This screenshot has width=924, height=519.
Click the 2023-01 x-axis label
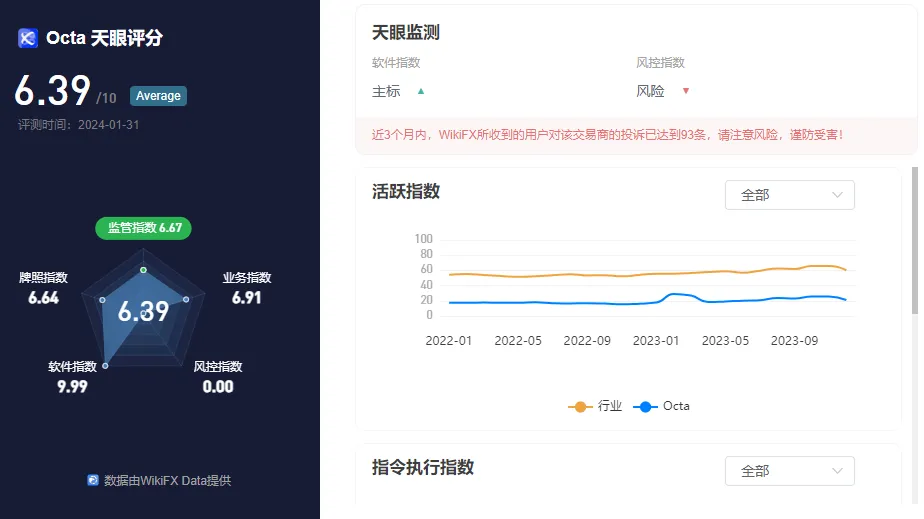(656, 341)
